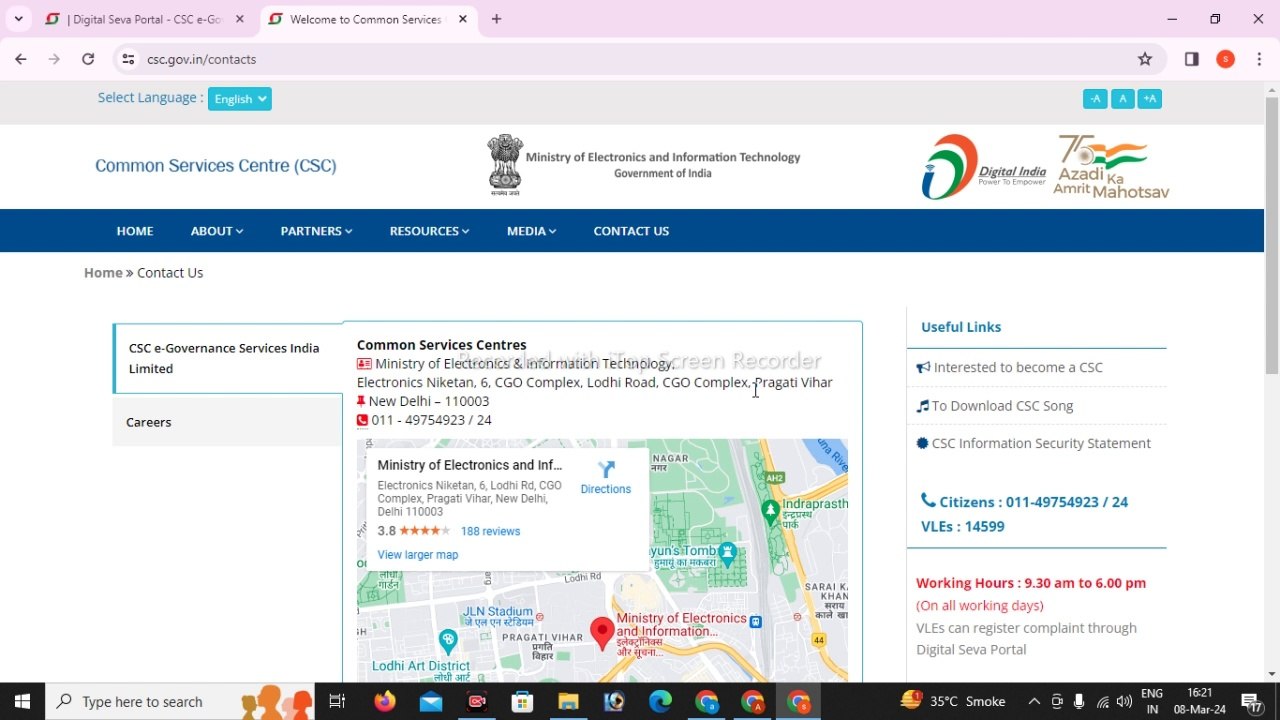Click taskbar search box
Viewport: 1280px width, 720px height.
coord(180,701)
